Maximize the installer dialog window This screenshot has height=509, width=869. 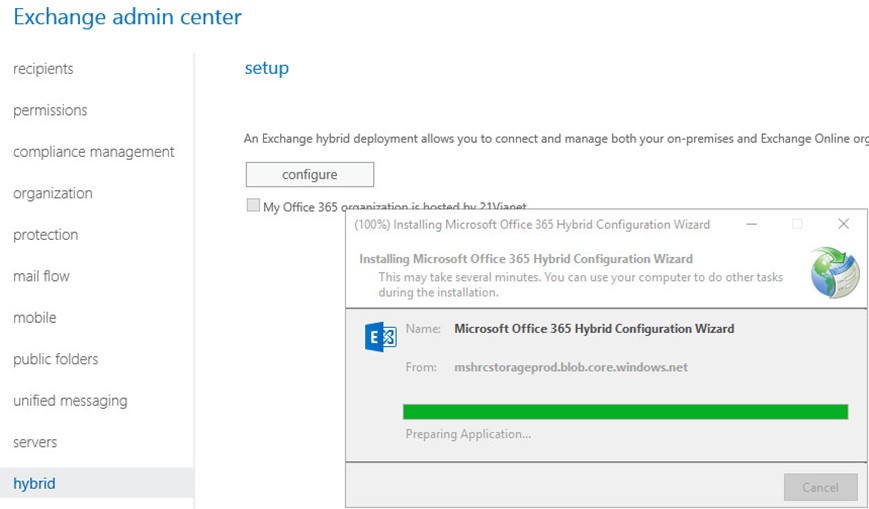[797, 224]
